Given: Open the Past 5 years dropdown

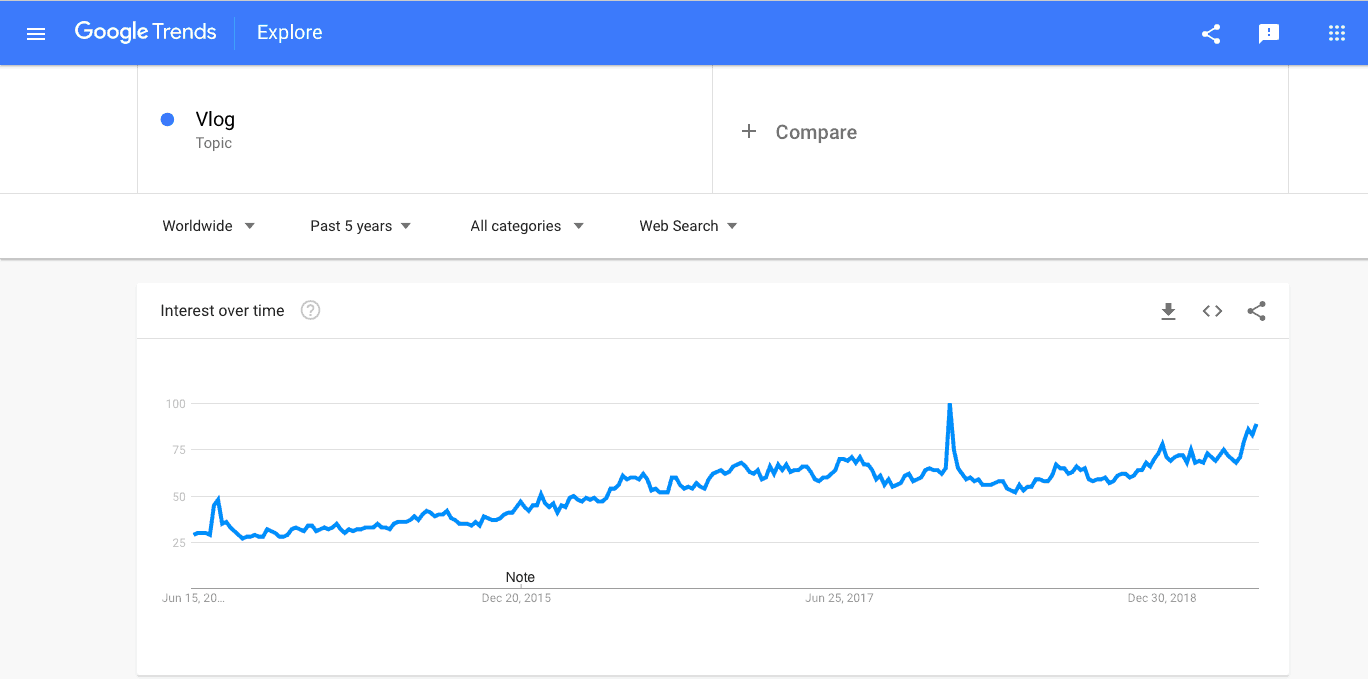Looking at the screenshot, I should [x=361, y=226].
